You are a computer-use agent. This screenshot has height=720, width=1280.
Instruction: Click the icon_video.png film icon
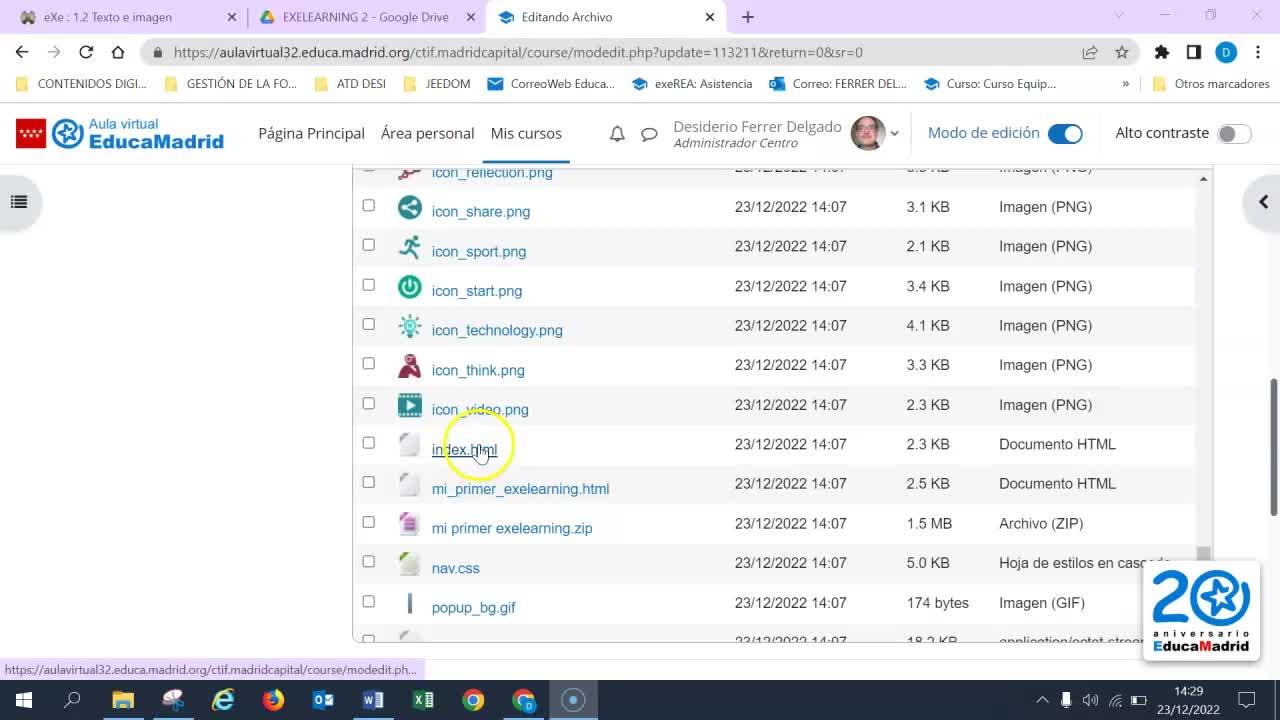point(409,405)
